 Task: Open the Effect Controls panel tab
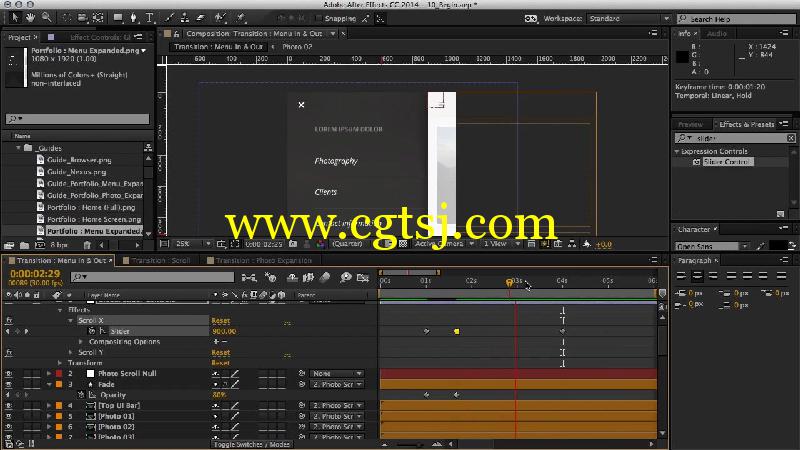coord(100,37)
